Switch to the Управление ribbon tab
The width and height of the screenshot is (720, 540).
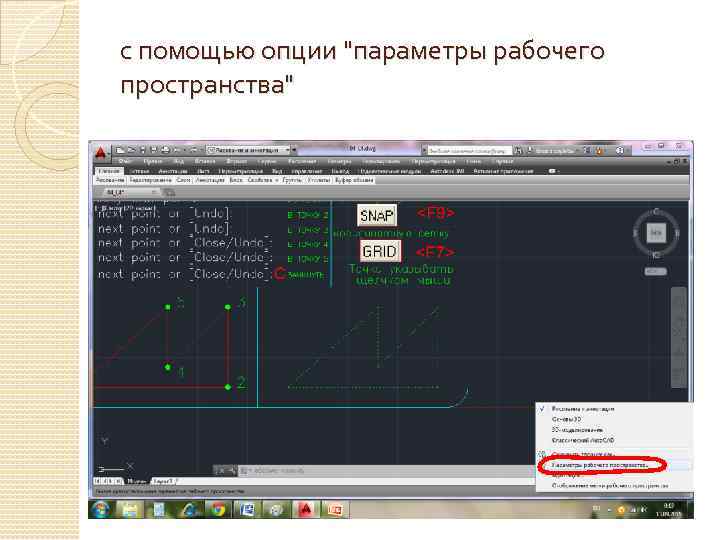[x=307, y=171]
